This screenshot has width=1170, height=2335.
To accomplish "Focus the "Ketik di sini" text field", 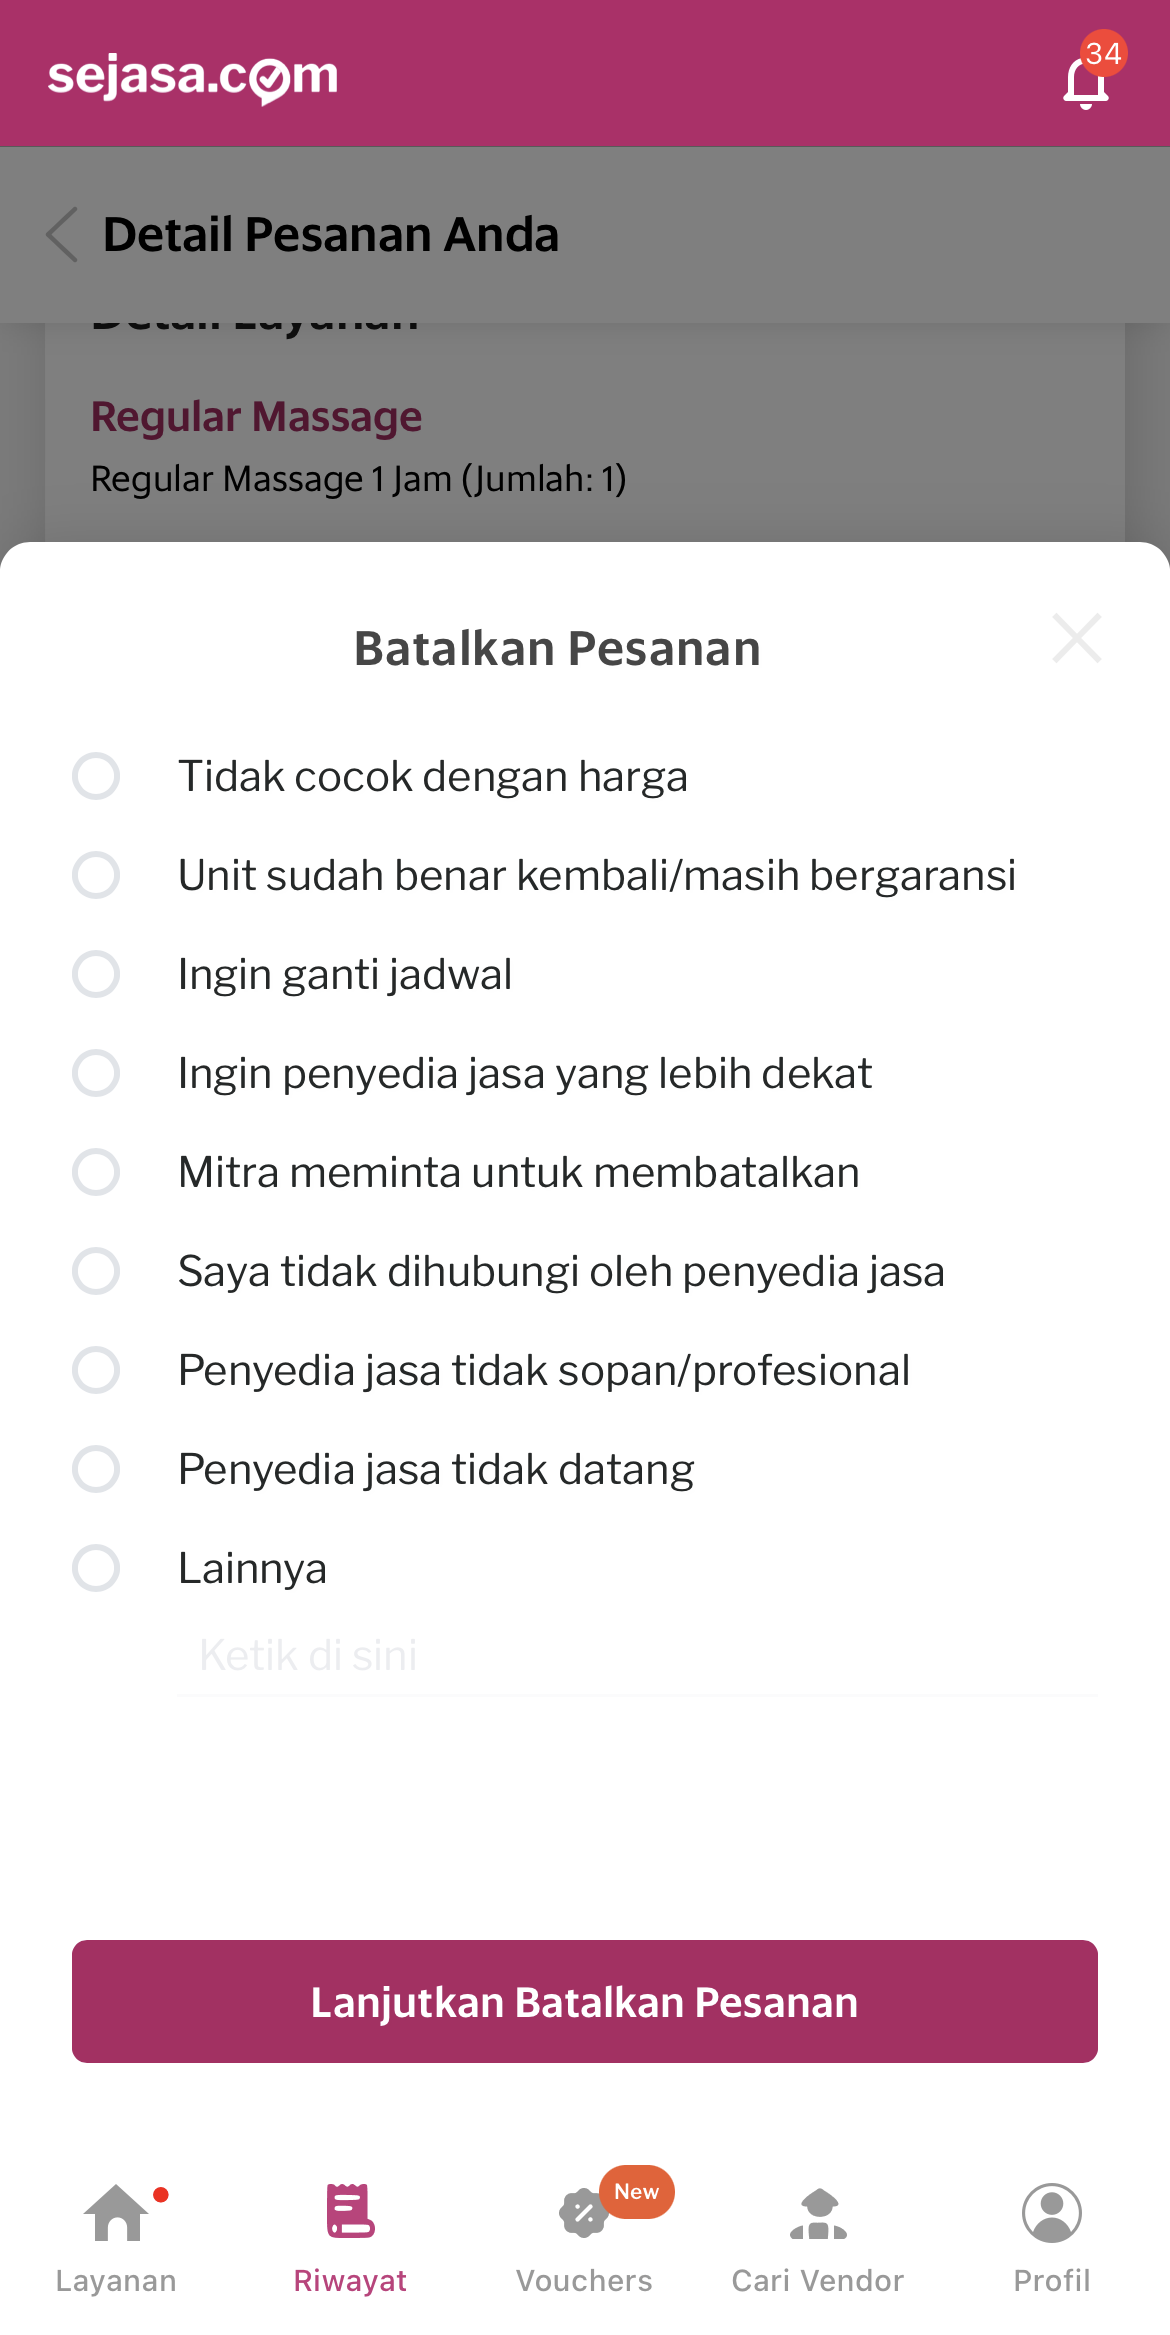I will (x=636, y=1656).
